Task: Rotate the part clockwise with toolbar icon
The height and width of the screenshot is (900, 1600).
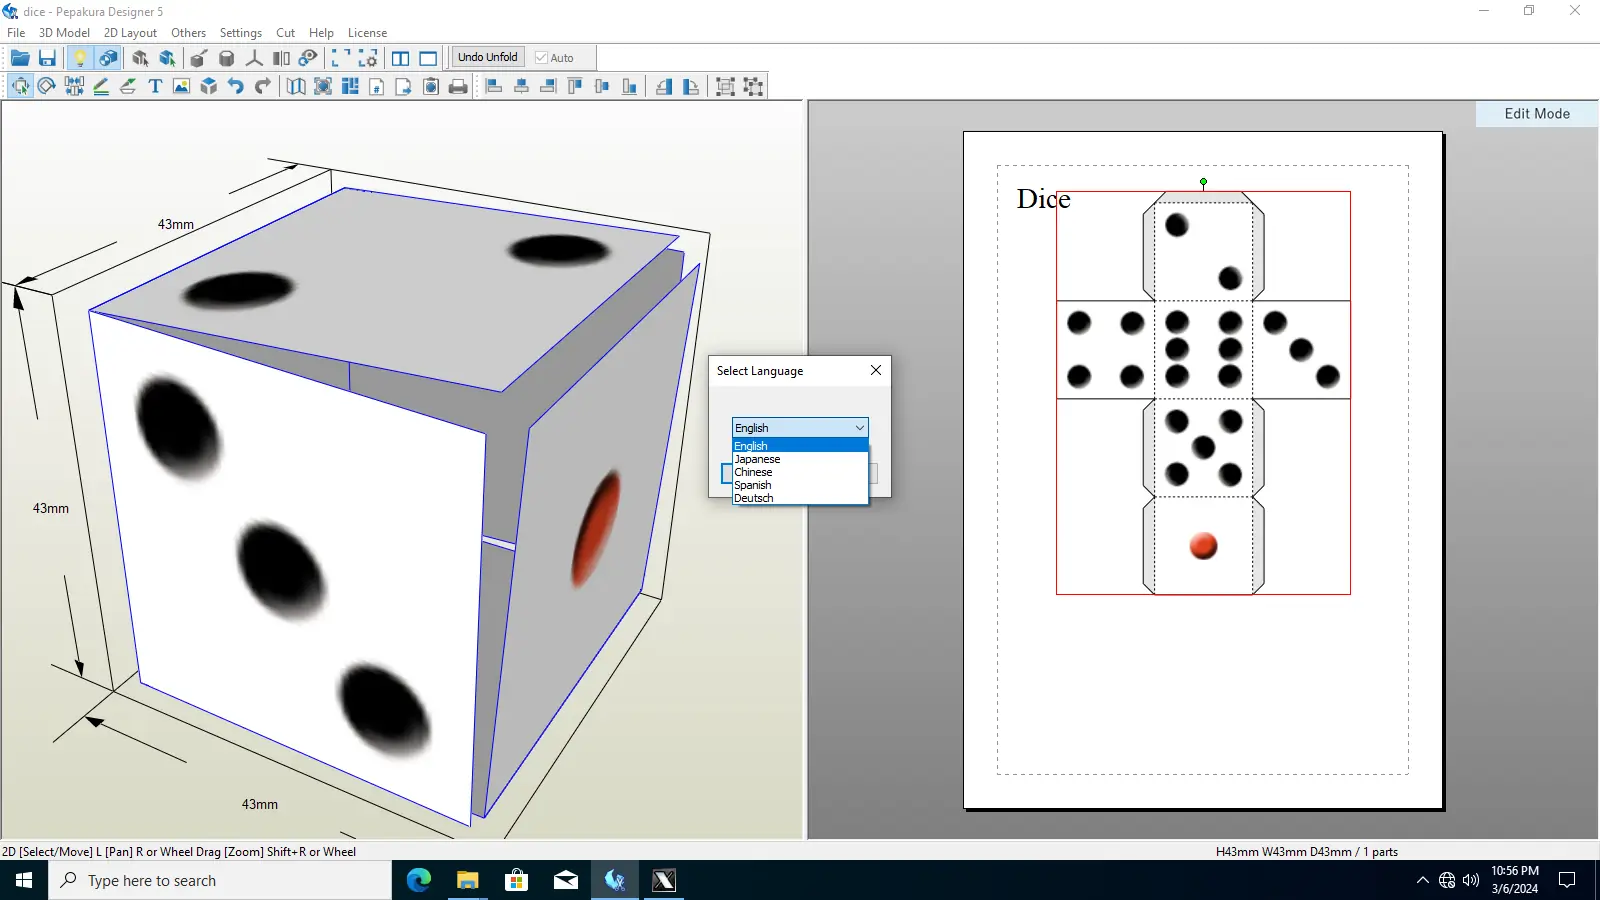Action: click(x=691, y=86)
